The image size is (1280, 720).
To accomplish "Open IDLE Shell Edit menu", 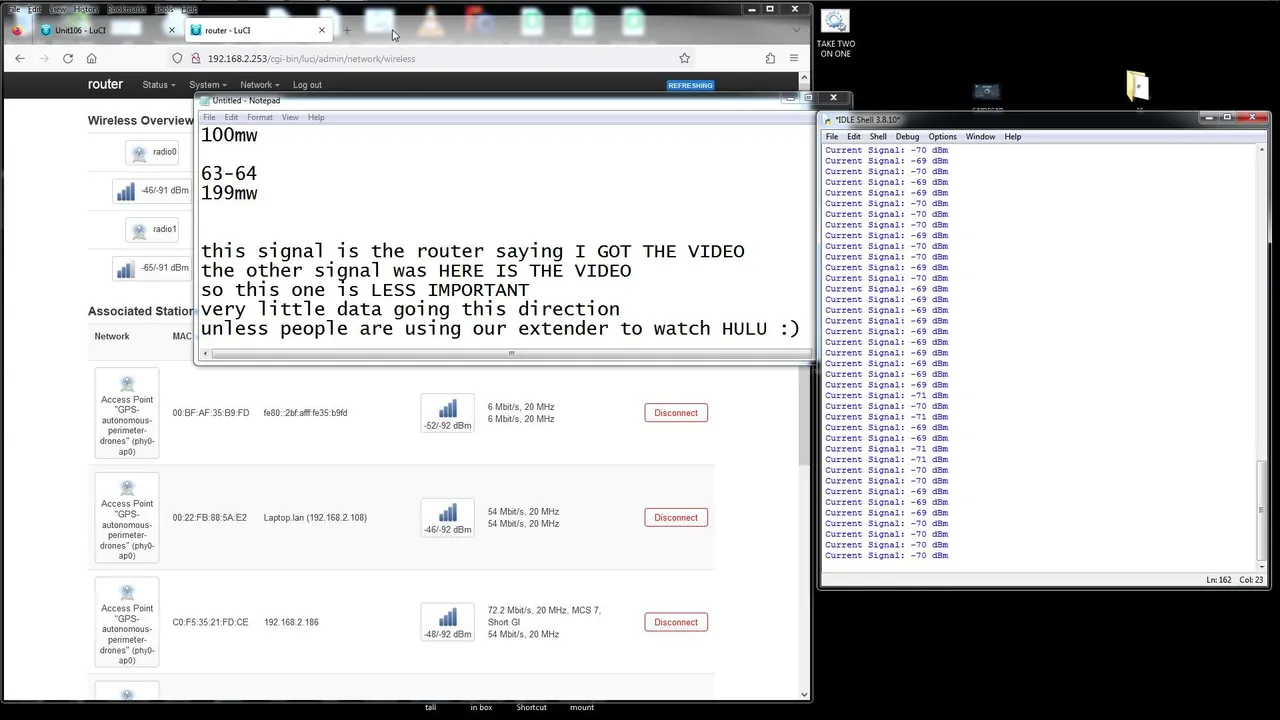I will coord(854,136).
